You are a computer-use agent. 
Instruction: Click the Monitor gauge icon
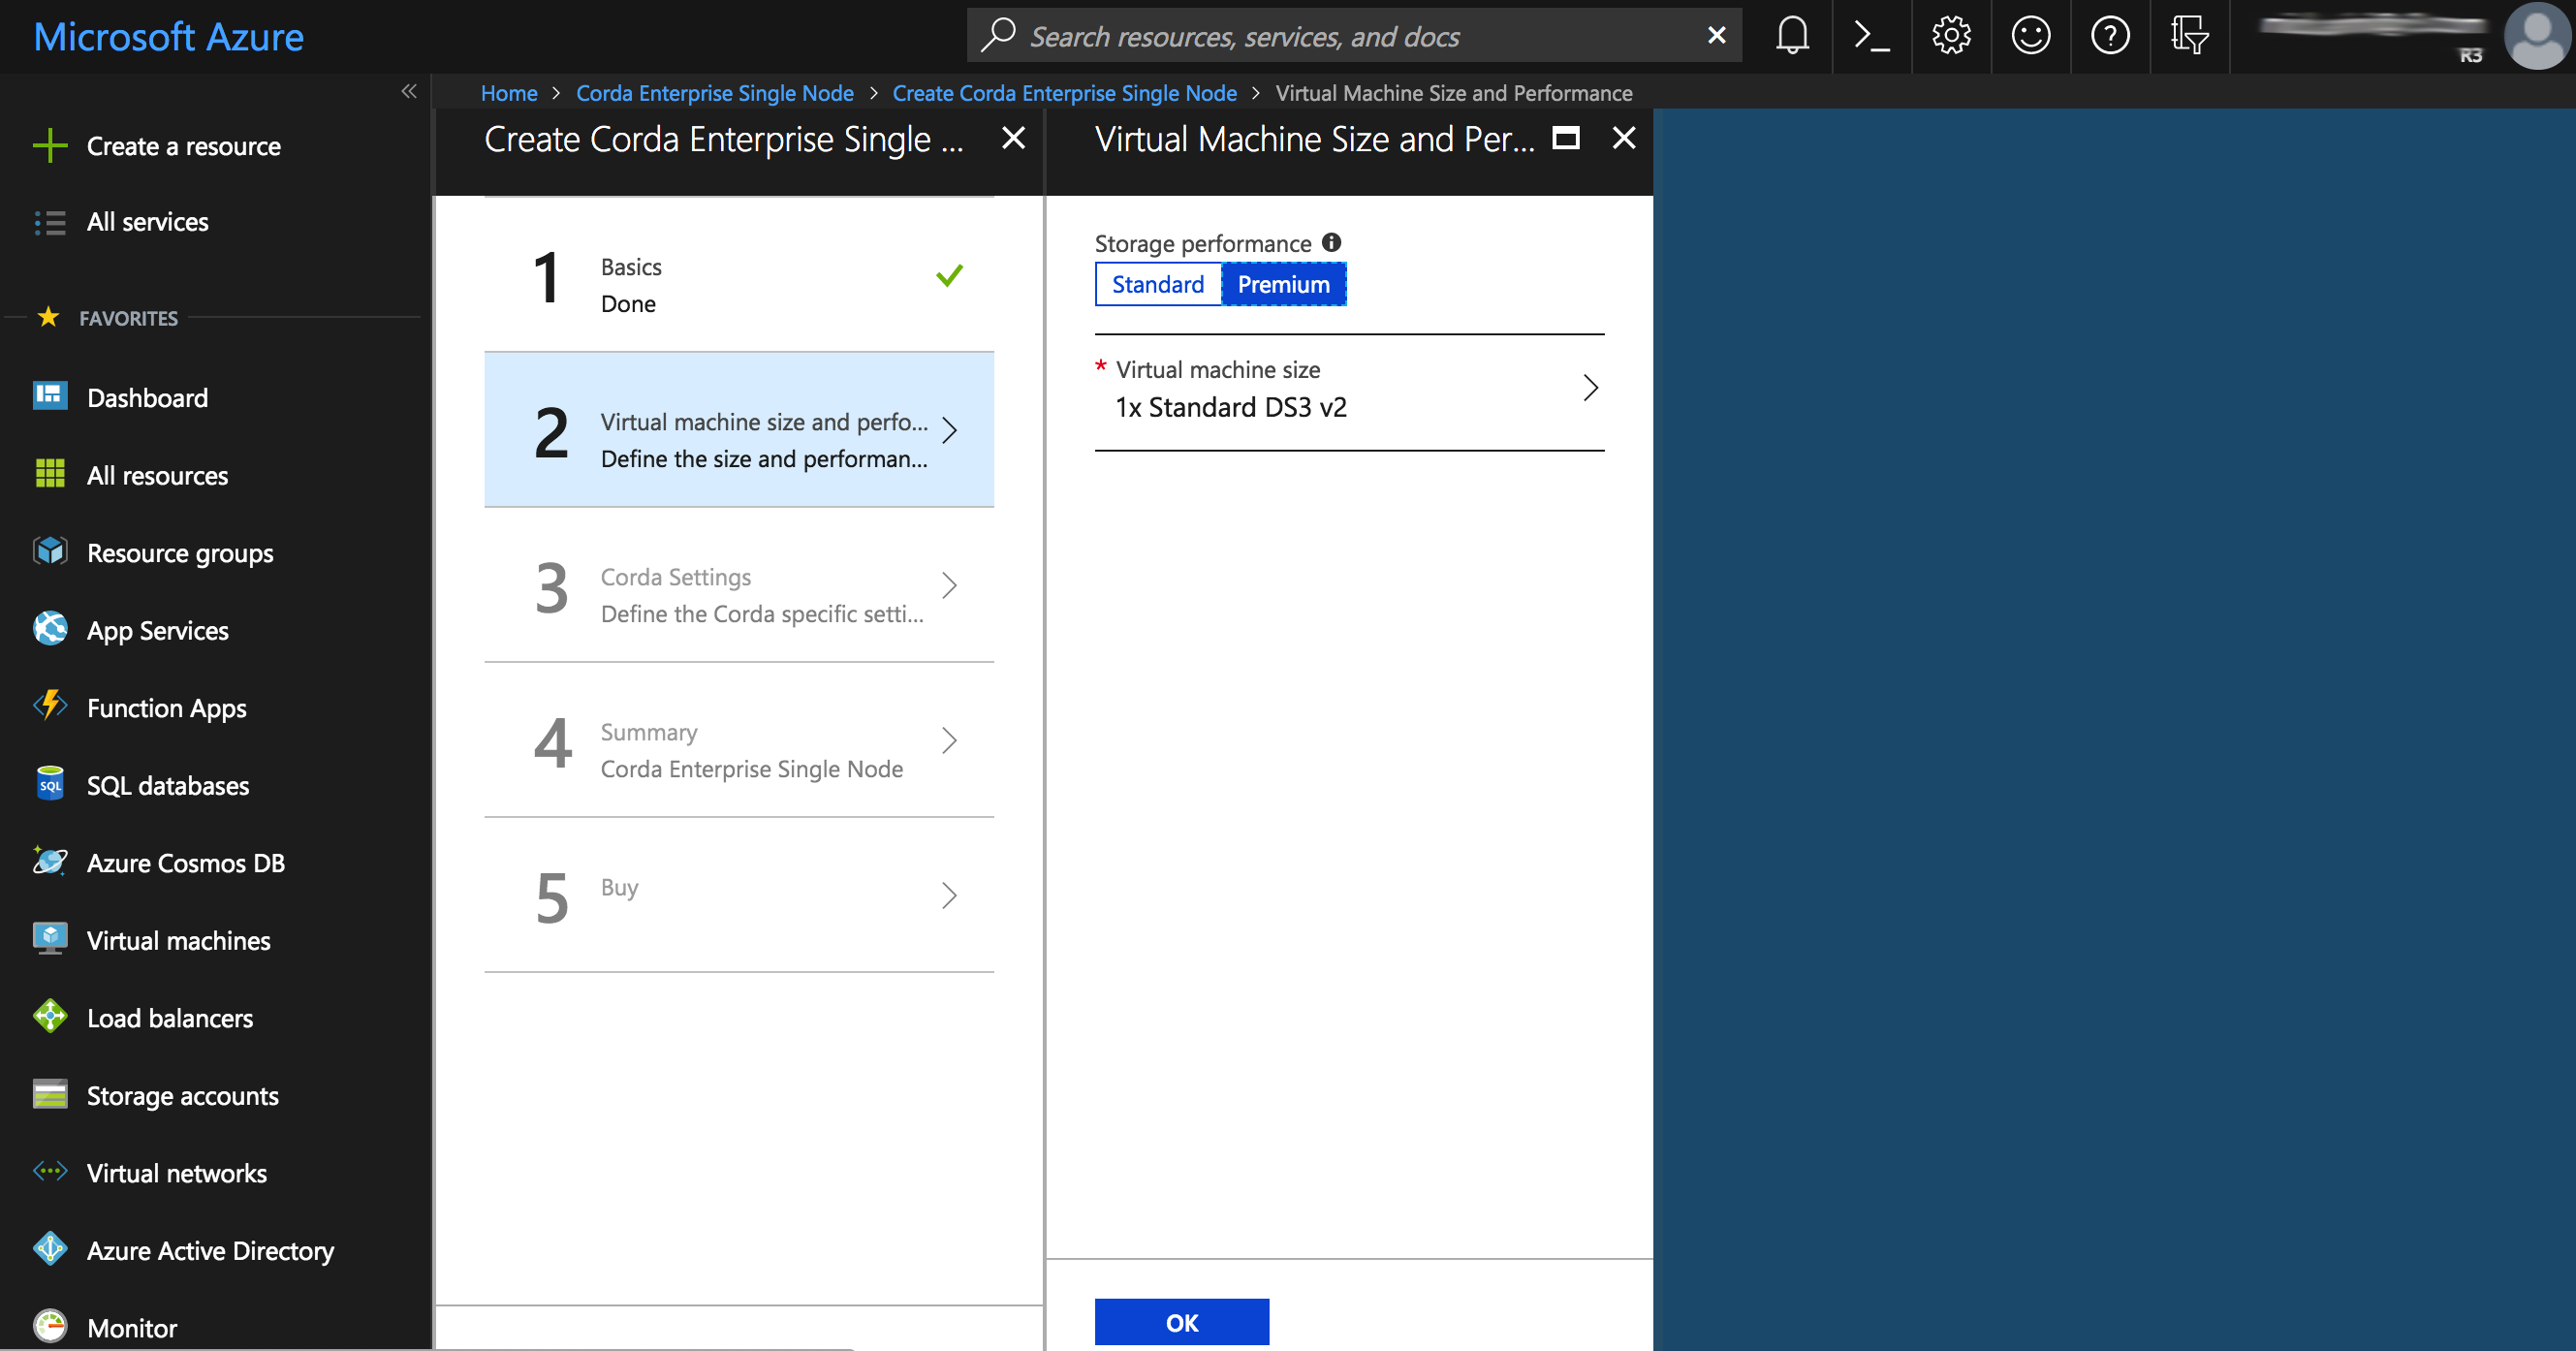pos(50,1327)
